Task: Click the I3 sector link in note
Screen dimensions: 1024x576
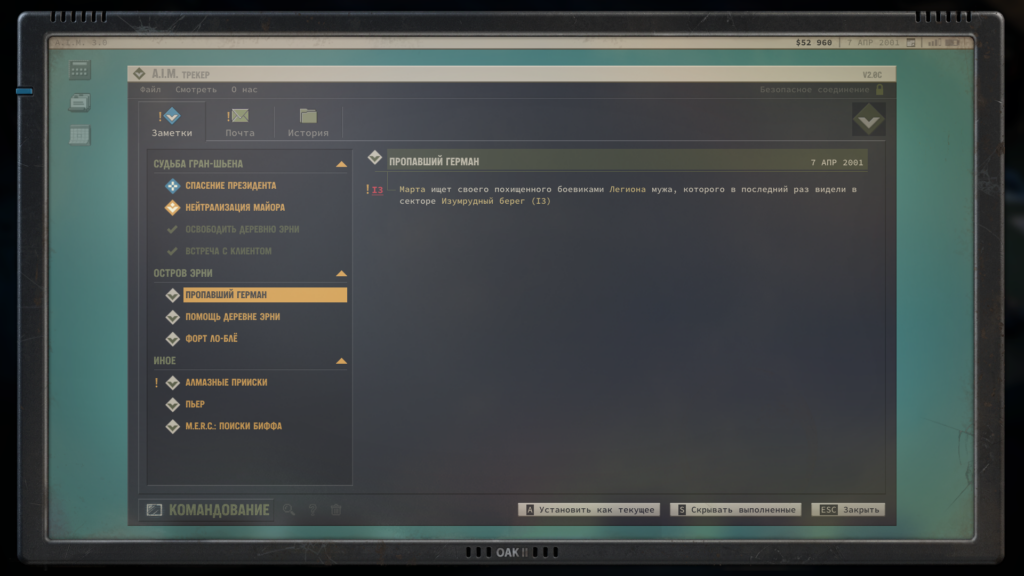Action: pos(377,190)
